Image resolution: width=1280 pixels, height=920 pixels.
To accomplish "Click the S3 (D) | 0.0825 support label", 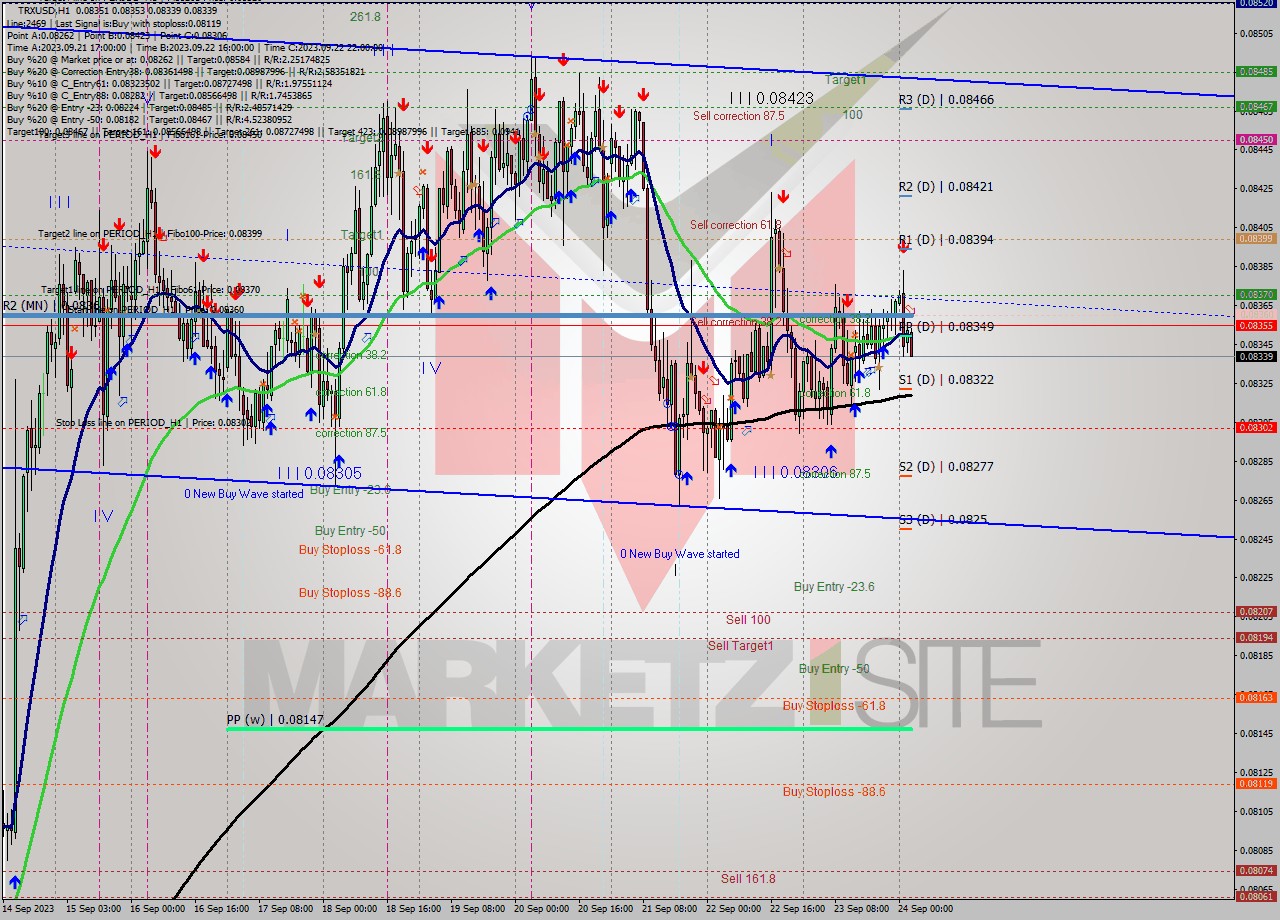I will pos(943,520).
